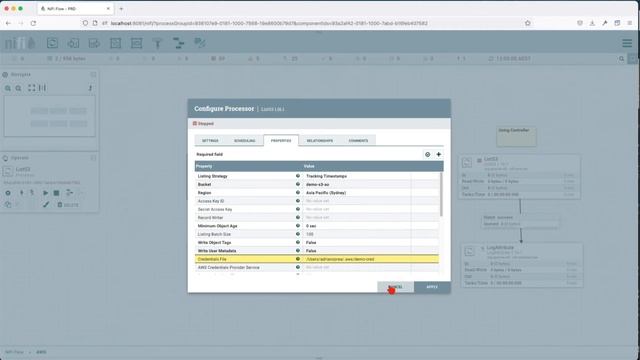Viewport: 640px width, 360px height.
Task: Edit the Write Object Tags False value
Action: [356, 242]
